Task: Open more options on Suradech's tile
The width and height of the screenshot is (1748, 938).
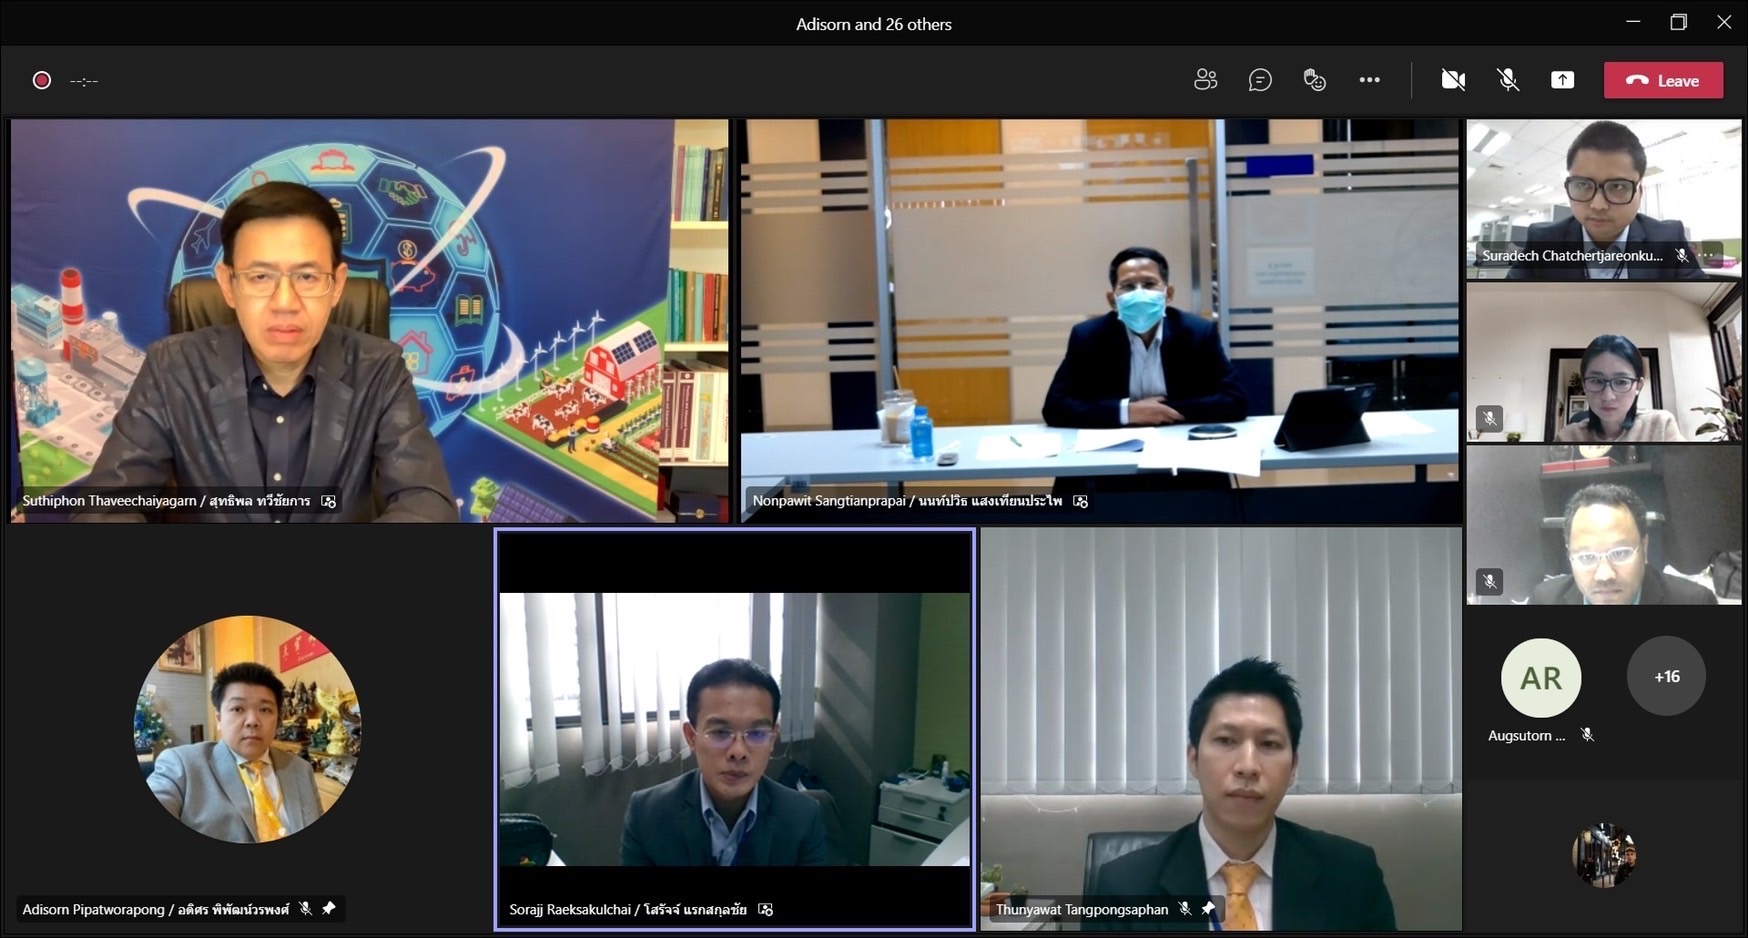Action: 1711,256
